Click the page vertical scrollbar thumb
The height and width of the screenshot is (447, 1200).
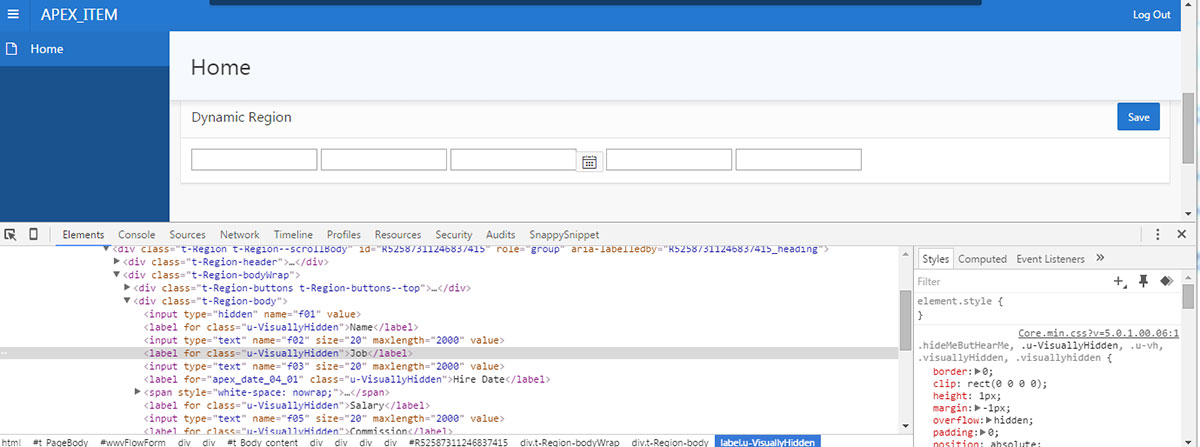pos(1188,128)
